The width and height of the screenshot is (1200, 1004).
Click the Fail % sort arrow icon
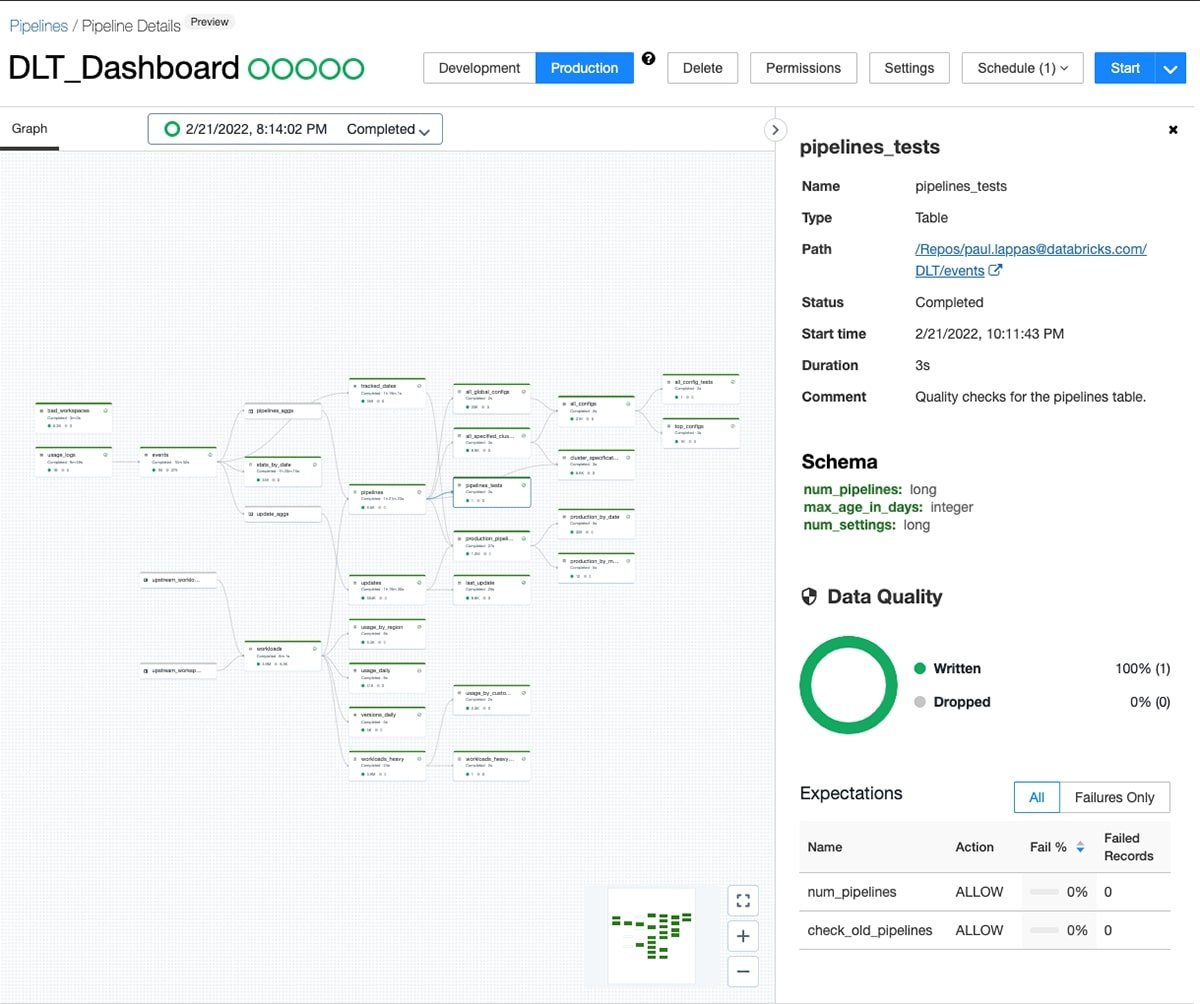(1080, 847)
